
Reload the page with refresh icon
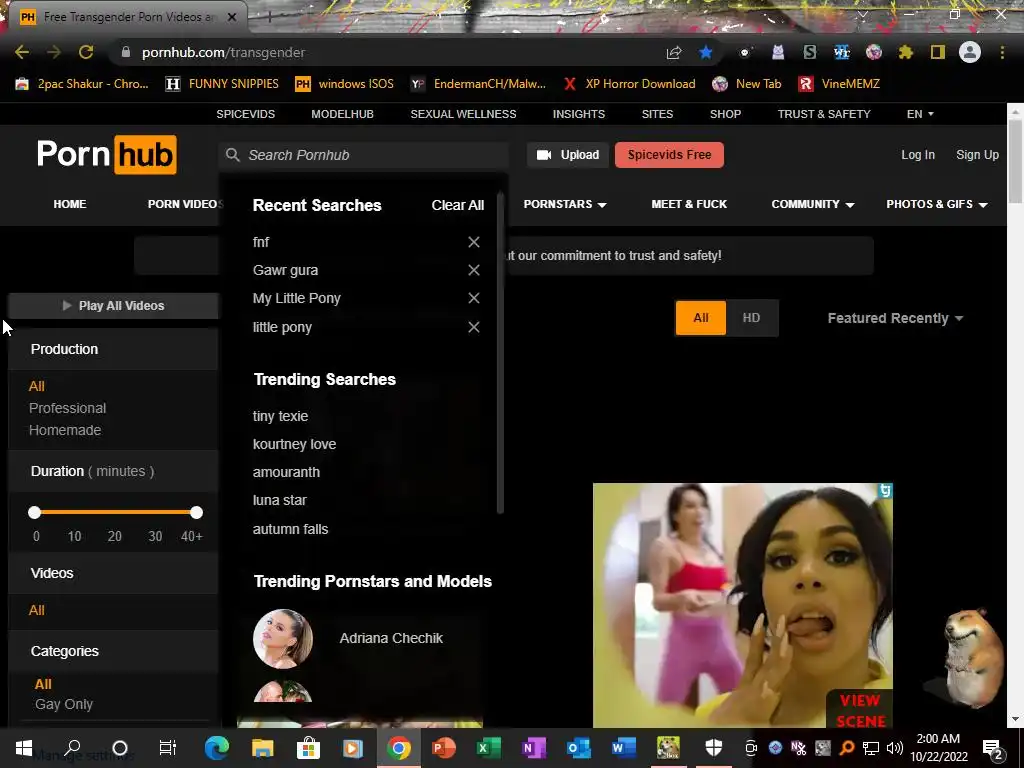pos(86,52)
